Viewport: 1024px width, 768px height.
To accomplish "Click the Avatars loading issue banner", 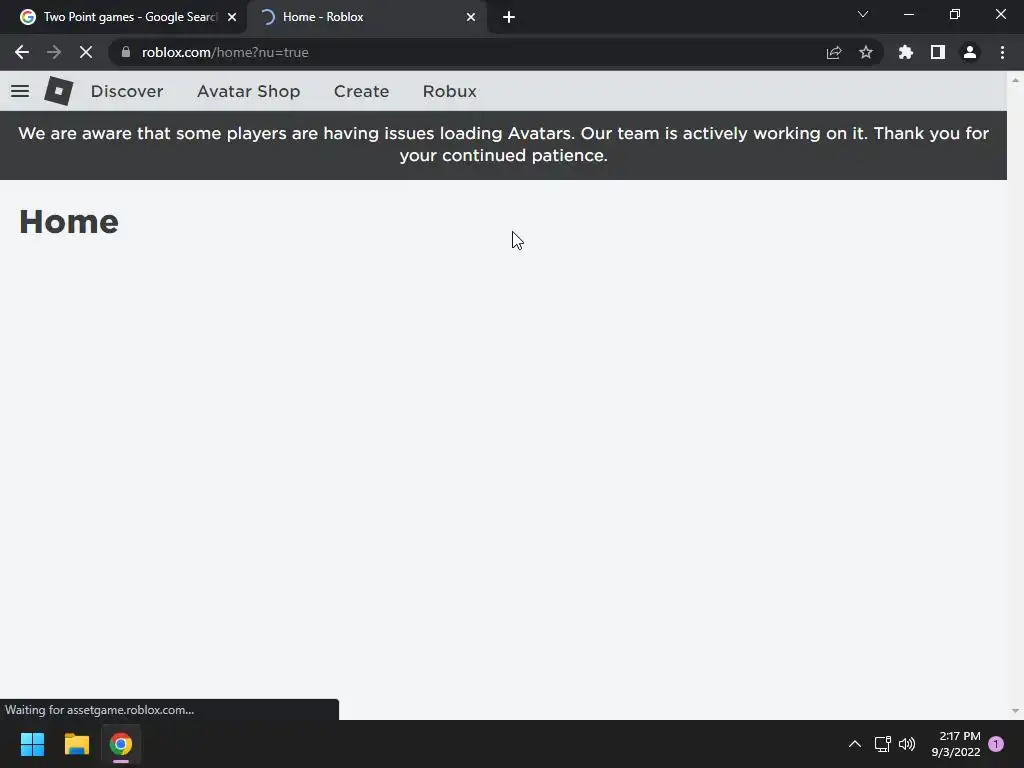I will (x=504, y=145).
